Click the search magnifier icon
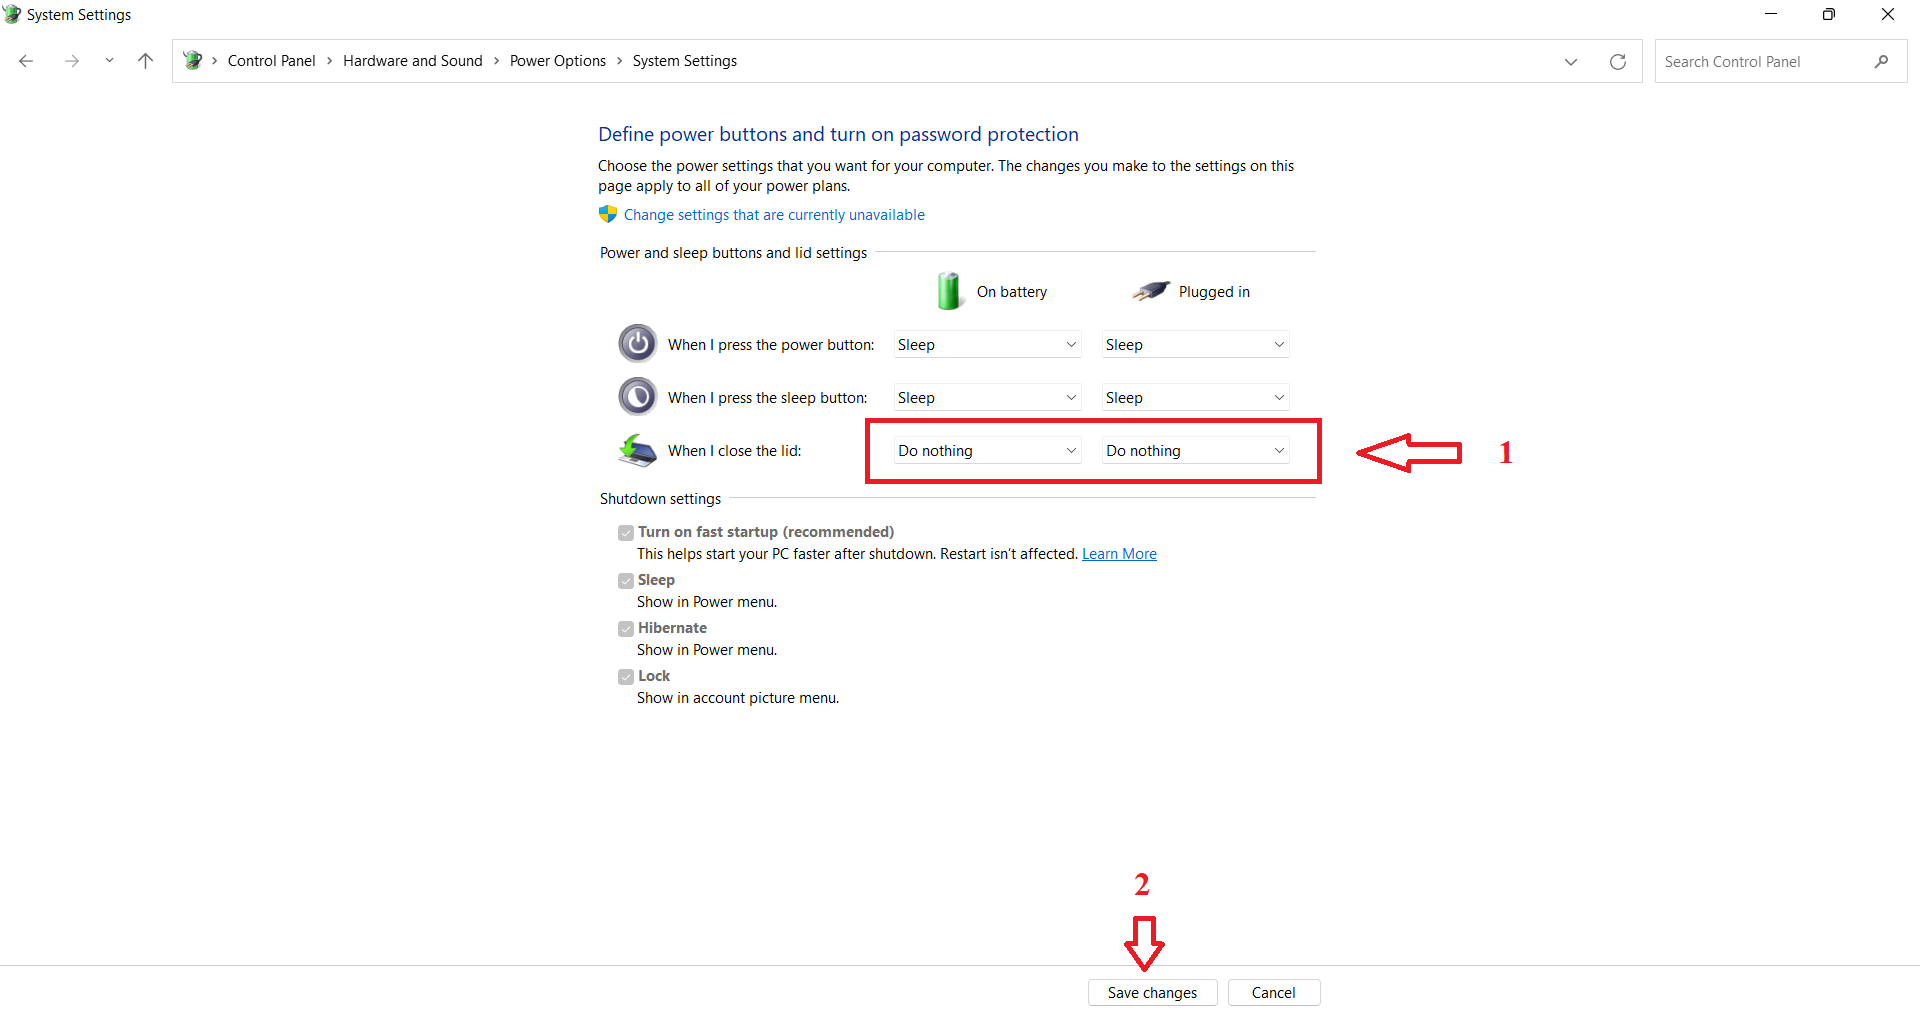Image resolution: width=1920 pixels, height=1020 pixels. point(1881,62)
